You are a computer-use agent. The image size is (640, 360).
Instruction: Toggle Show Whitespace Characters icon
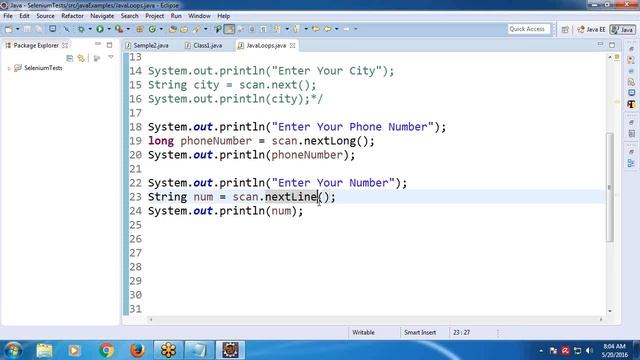tap(264, 29)
